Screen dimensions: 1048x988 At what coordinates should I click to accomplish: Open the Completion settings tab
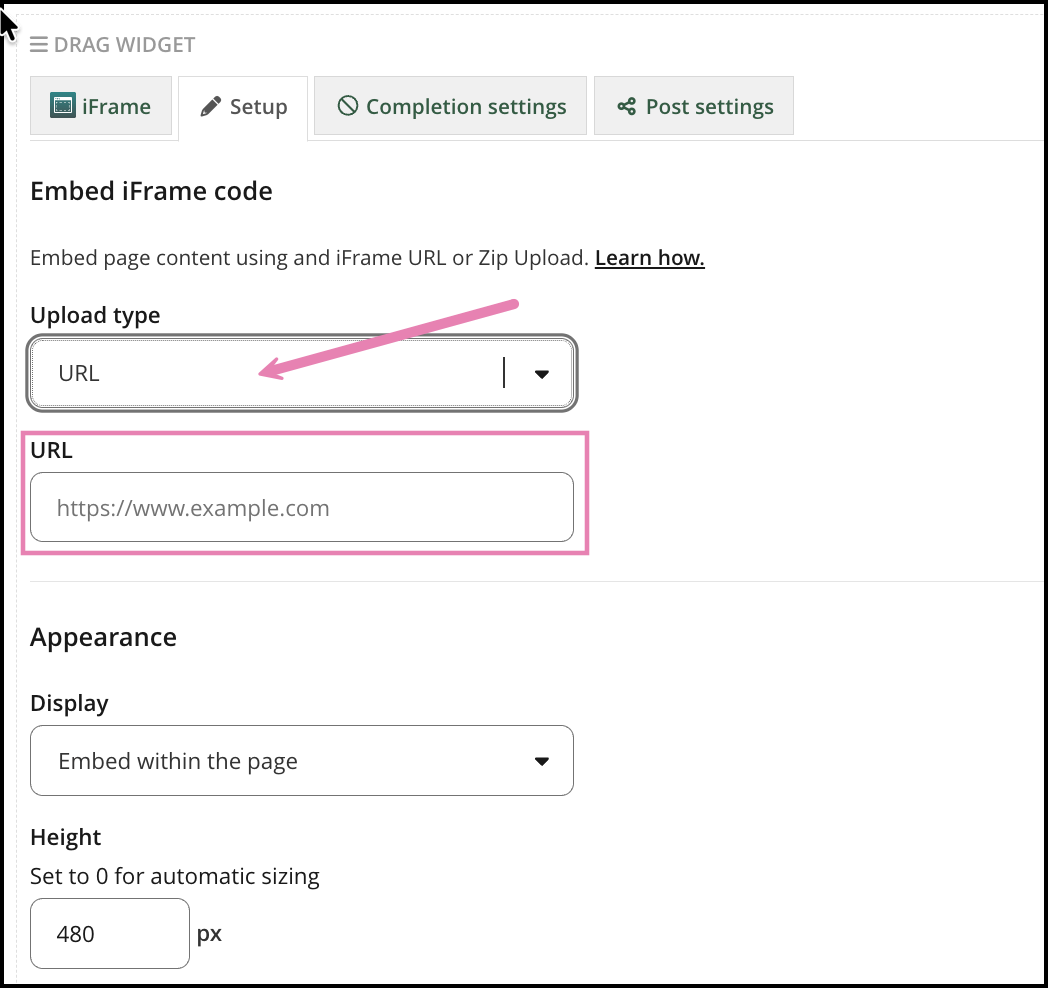(x=466, y=106)
